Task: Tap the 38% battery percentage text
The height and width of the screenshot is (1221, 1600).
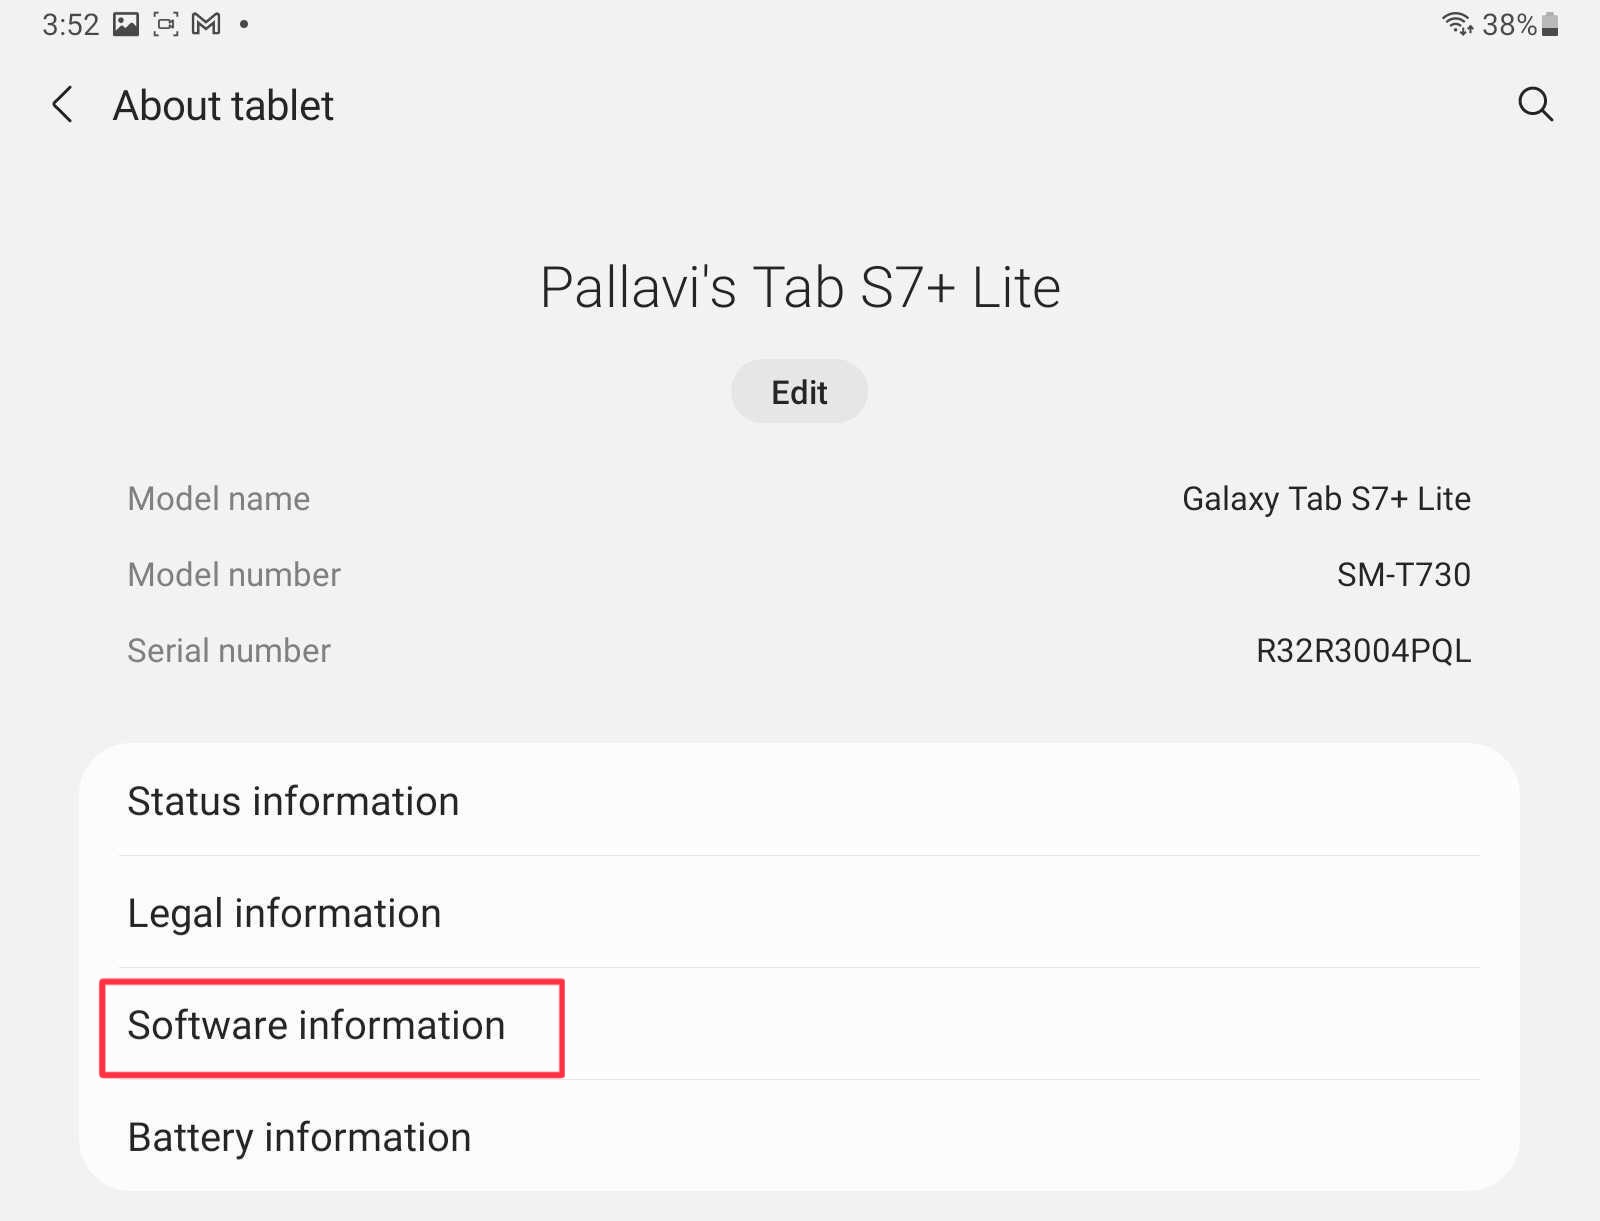Action: click(x=1509, y=24)
